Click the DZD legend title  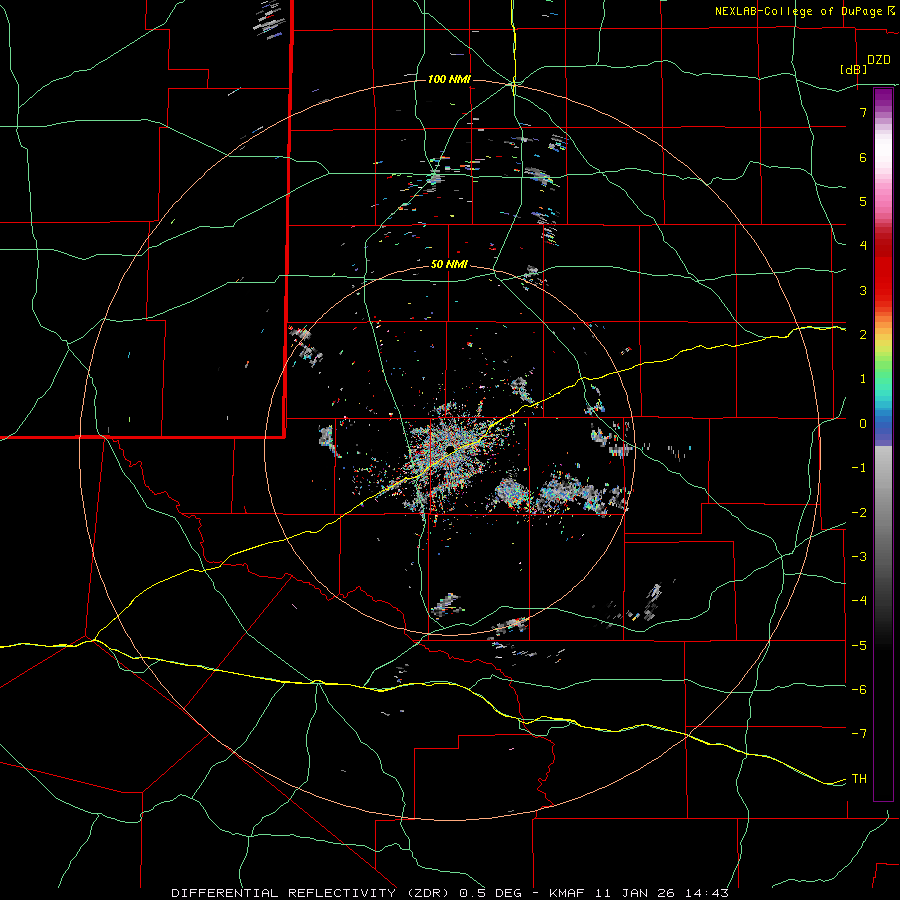(x=879, y=60)
